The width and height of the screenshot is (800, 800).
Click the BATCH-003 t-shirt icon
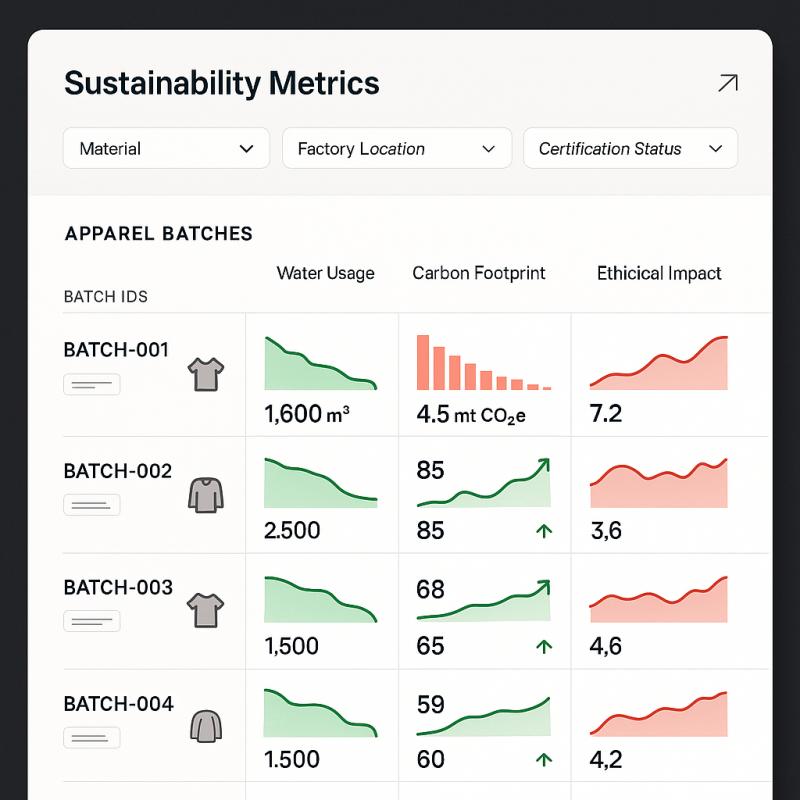click(x=206, y=609)
